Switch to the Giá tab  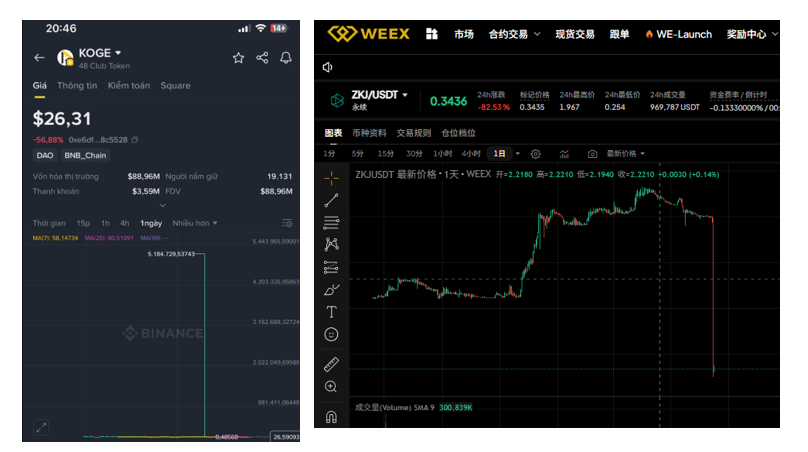pyautogui.click(x=40, y=86)
